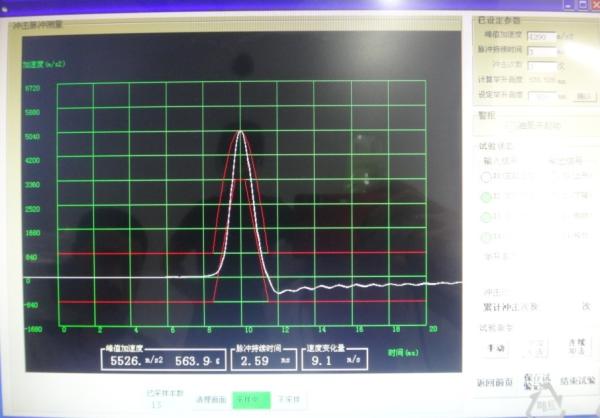Click the 手动 test command button
This screenshot has height=418, width=600.
[x=496, y=348]
